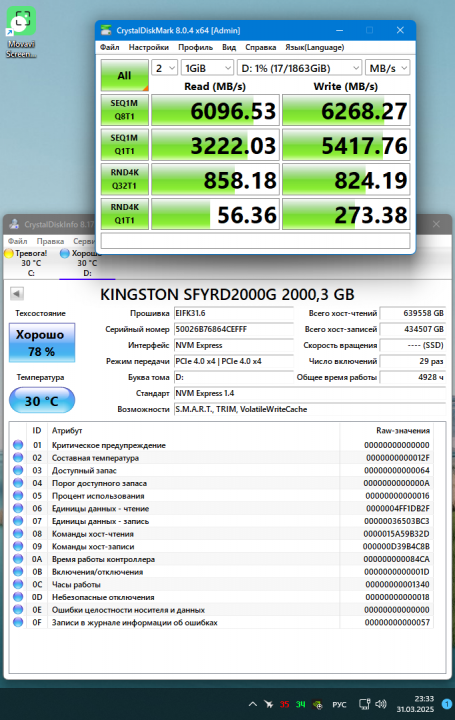Click status dot for Единицы данных - запись
Viewport: 455px width, 720px height.
18,521
